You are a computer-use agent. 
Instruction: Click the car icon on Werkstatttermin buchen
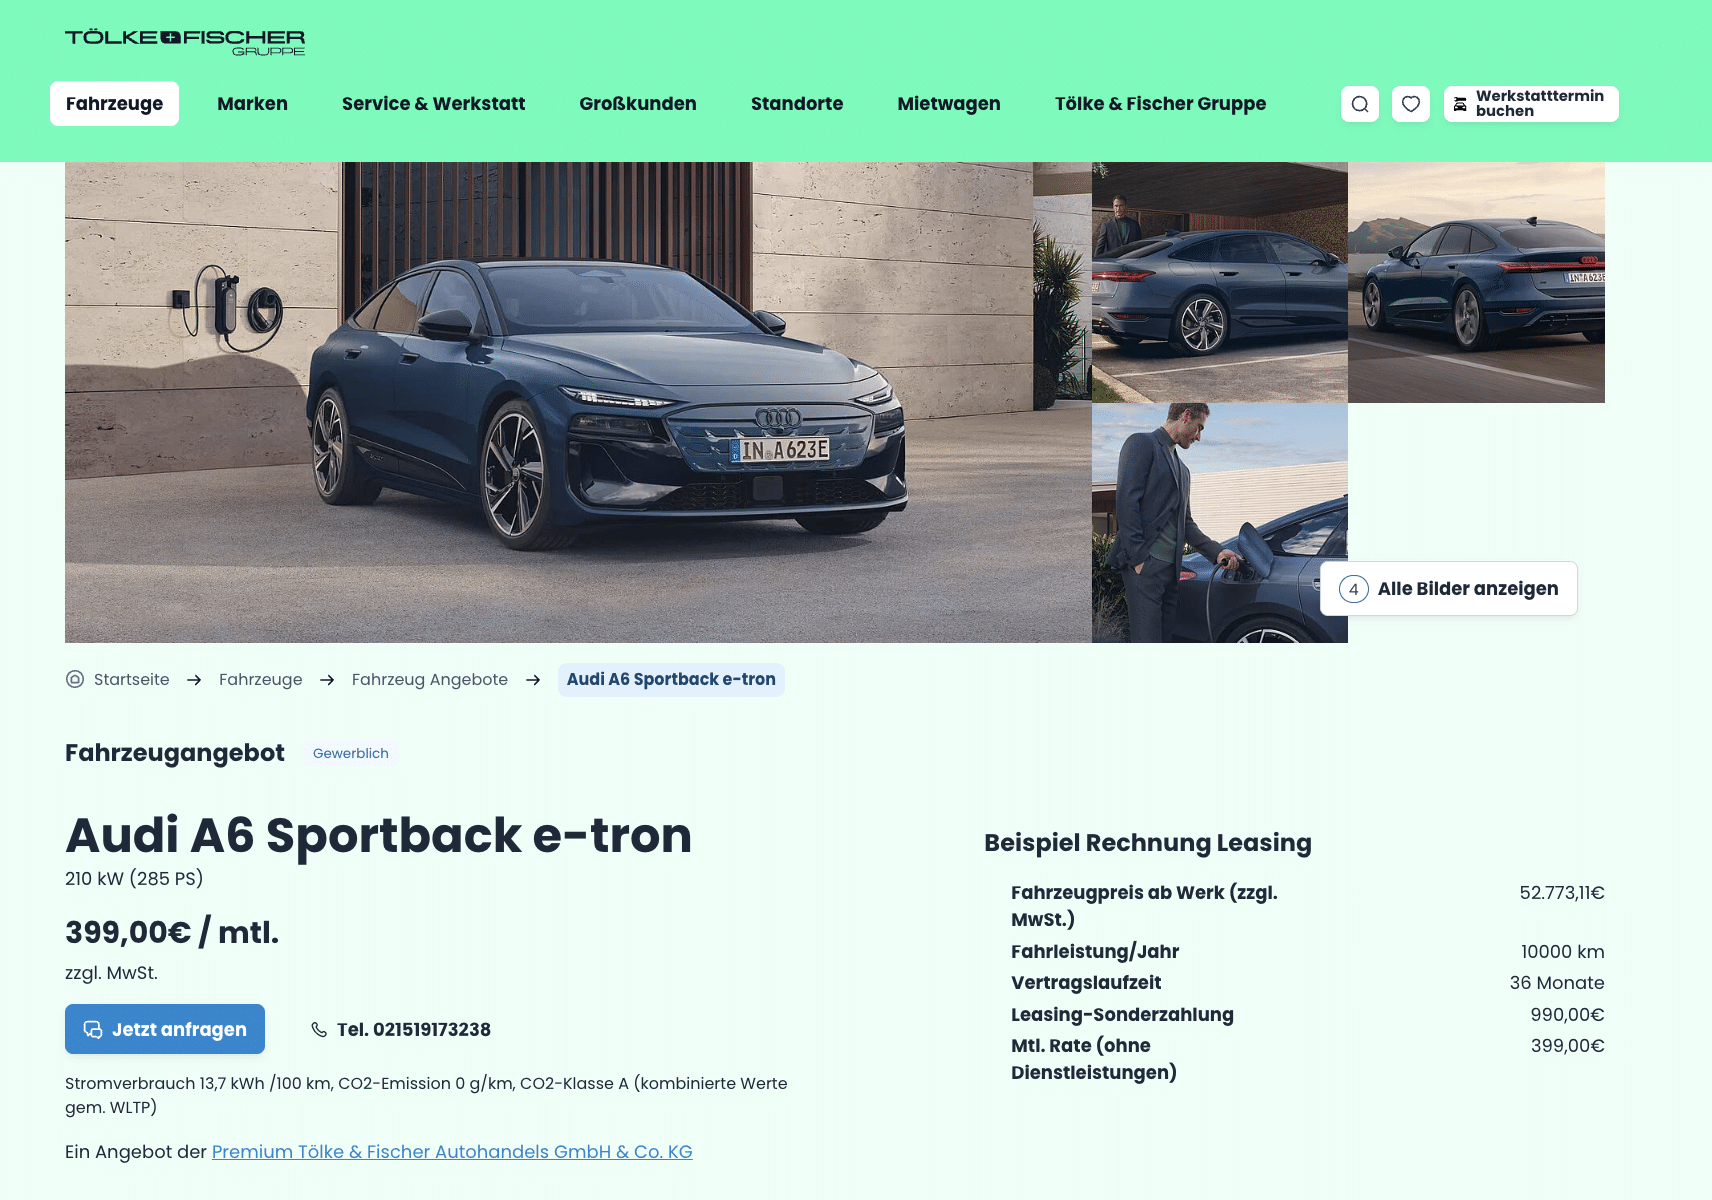point(1460,104)
